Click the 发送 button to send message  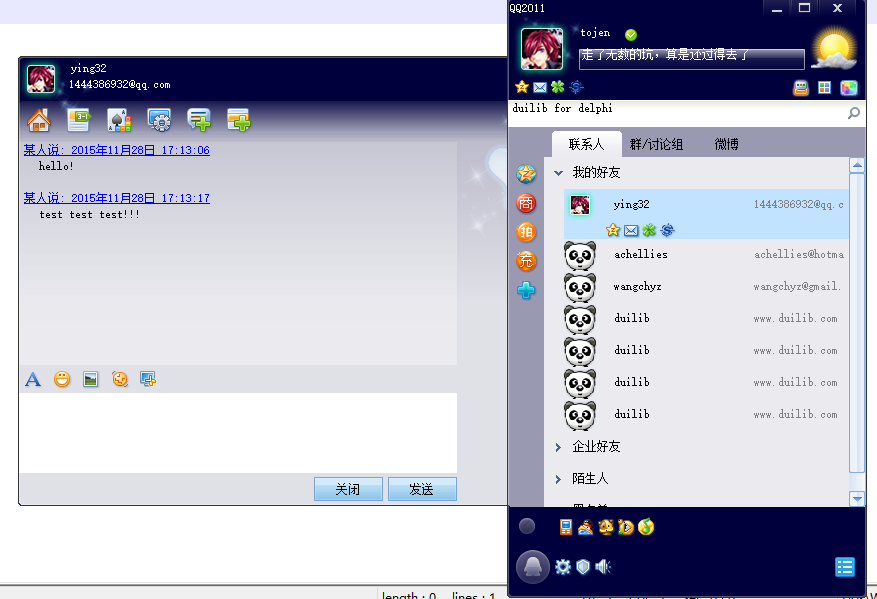pyautogui.click(x=422, y=489)
